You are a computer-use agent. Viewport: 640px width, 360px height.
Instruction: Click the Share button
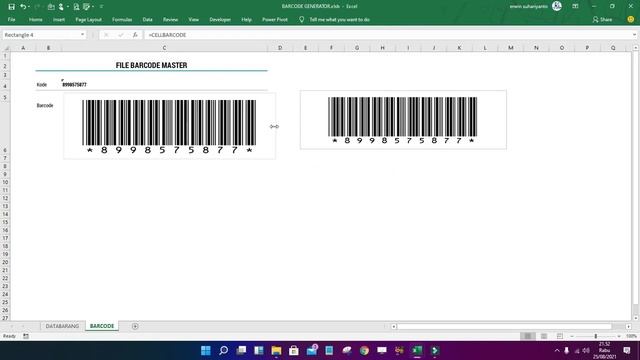coord(602,19)
